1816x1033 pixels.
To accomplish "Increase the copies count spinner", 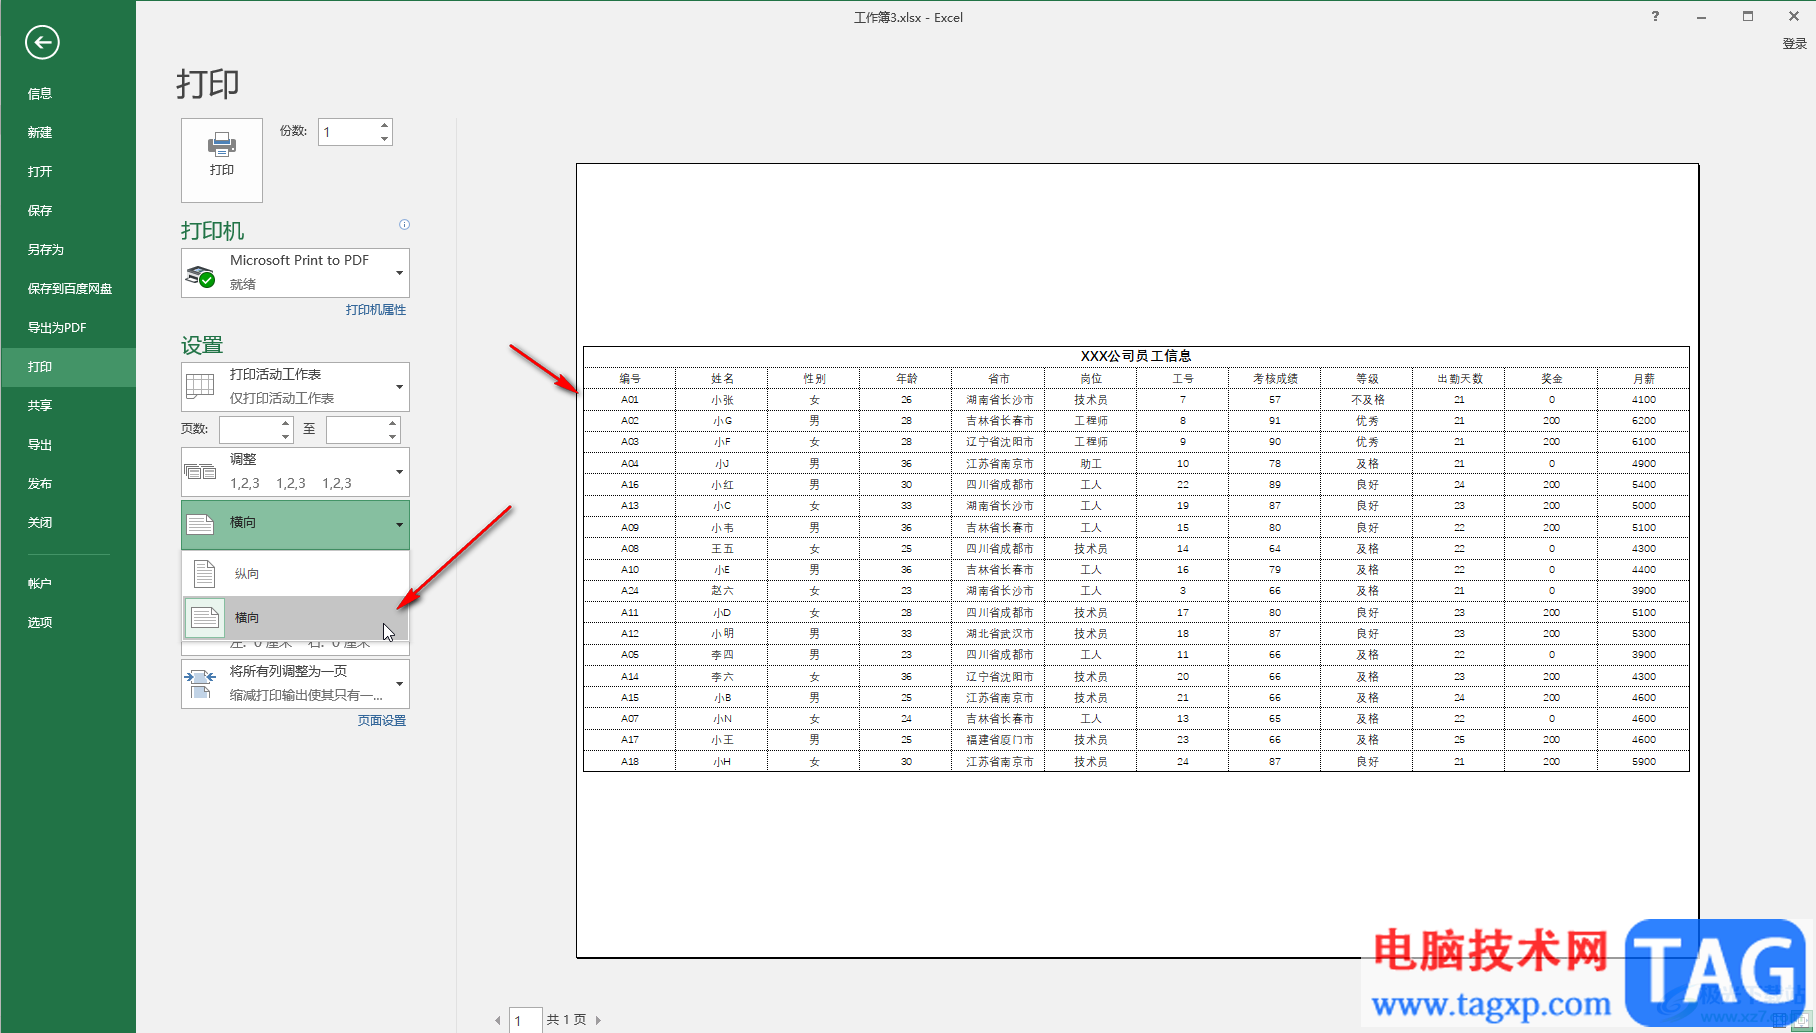I will (385, 125).
